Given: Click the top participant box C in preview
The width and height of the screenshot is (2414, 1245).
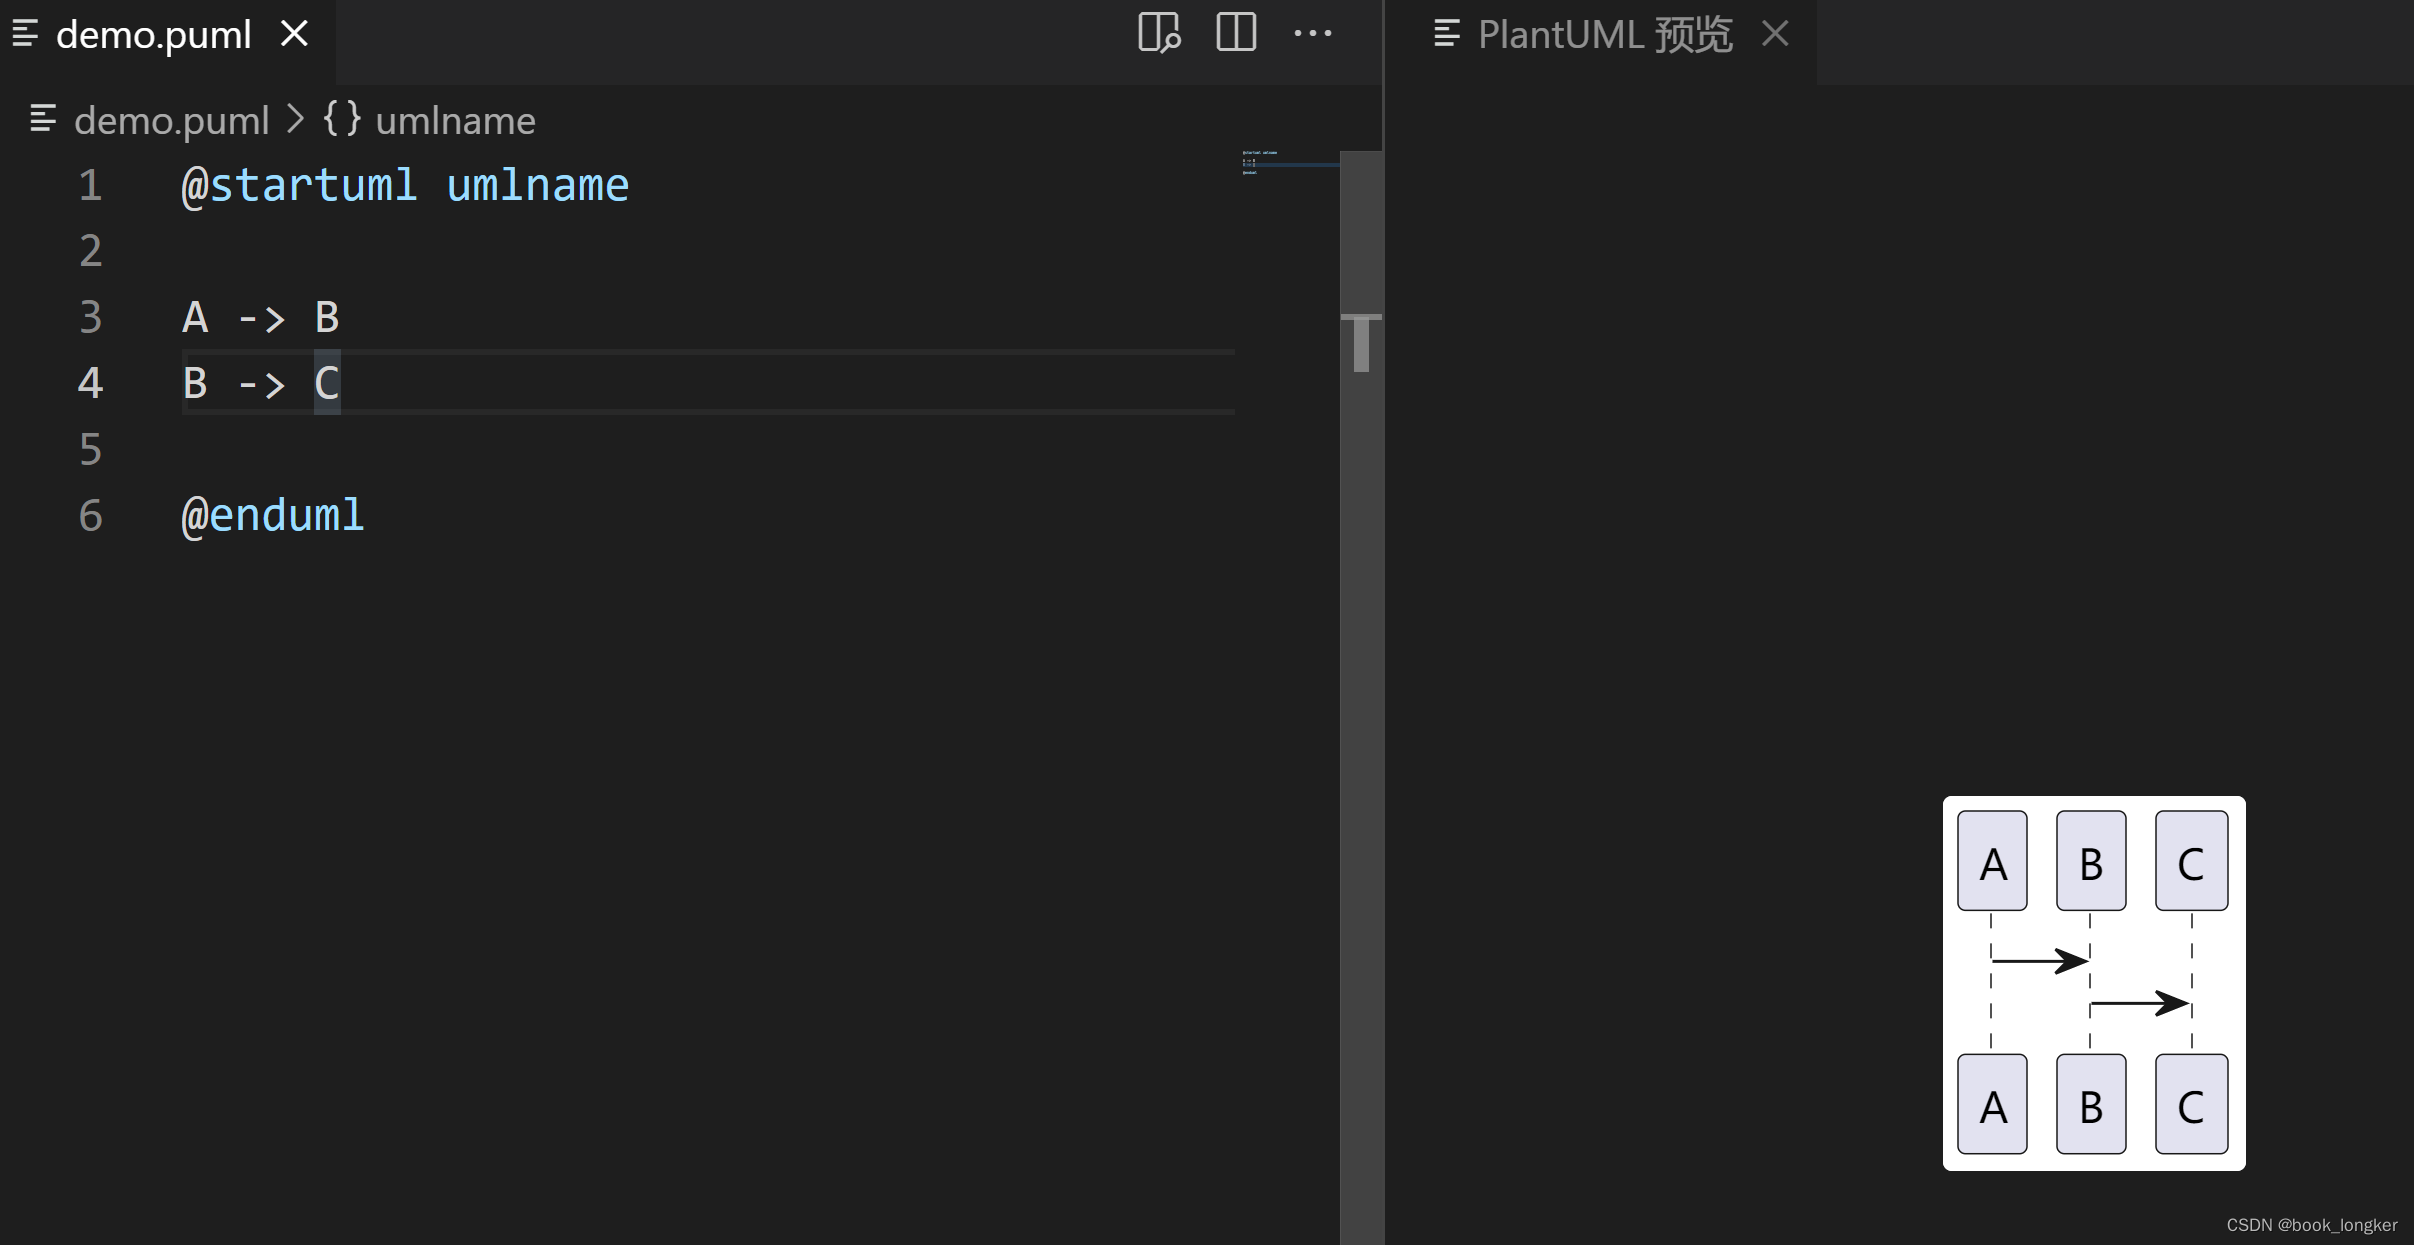Looking at the screenshot, I should 2190,861.
